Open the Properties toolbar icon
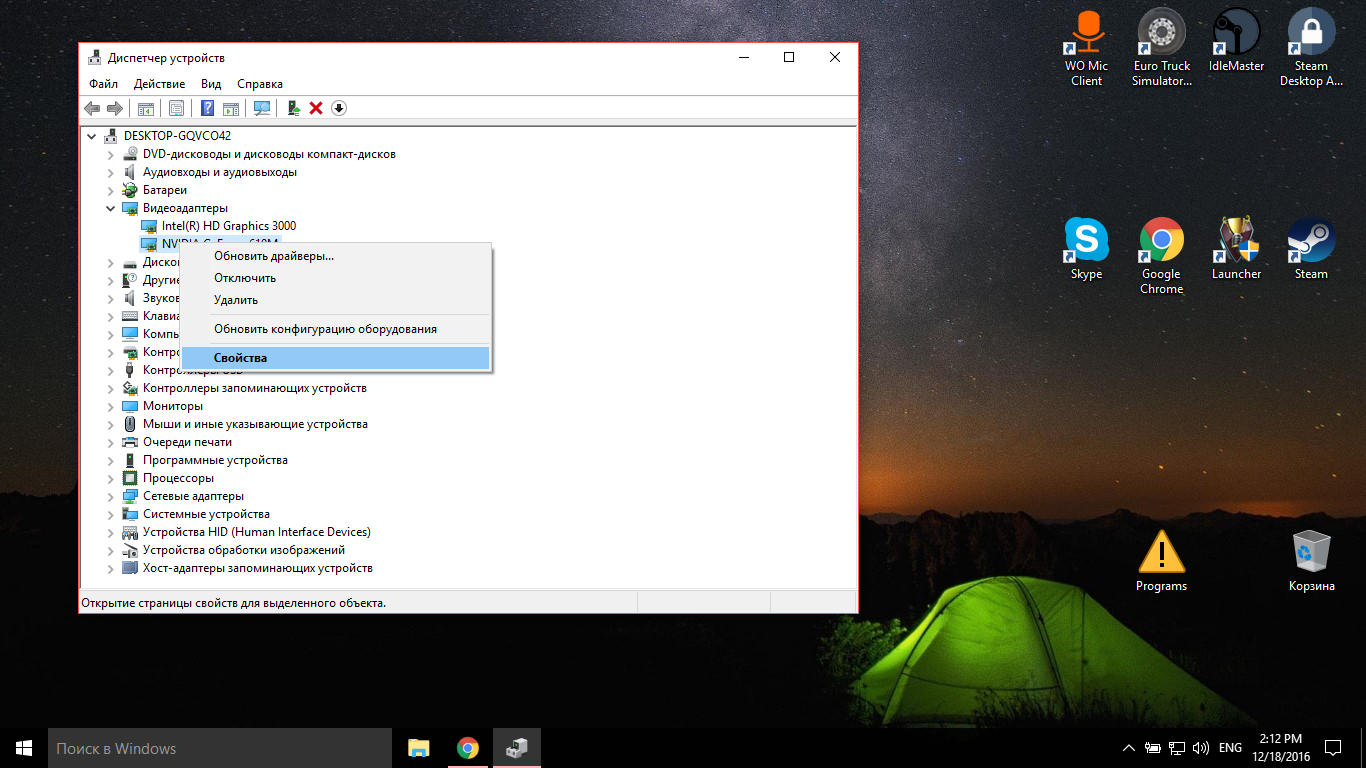 point(176,108)
